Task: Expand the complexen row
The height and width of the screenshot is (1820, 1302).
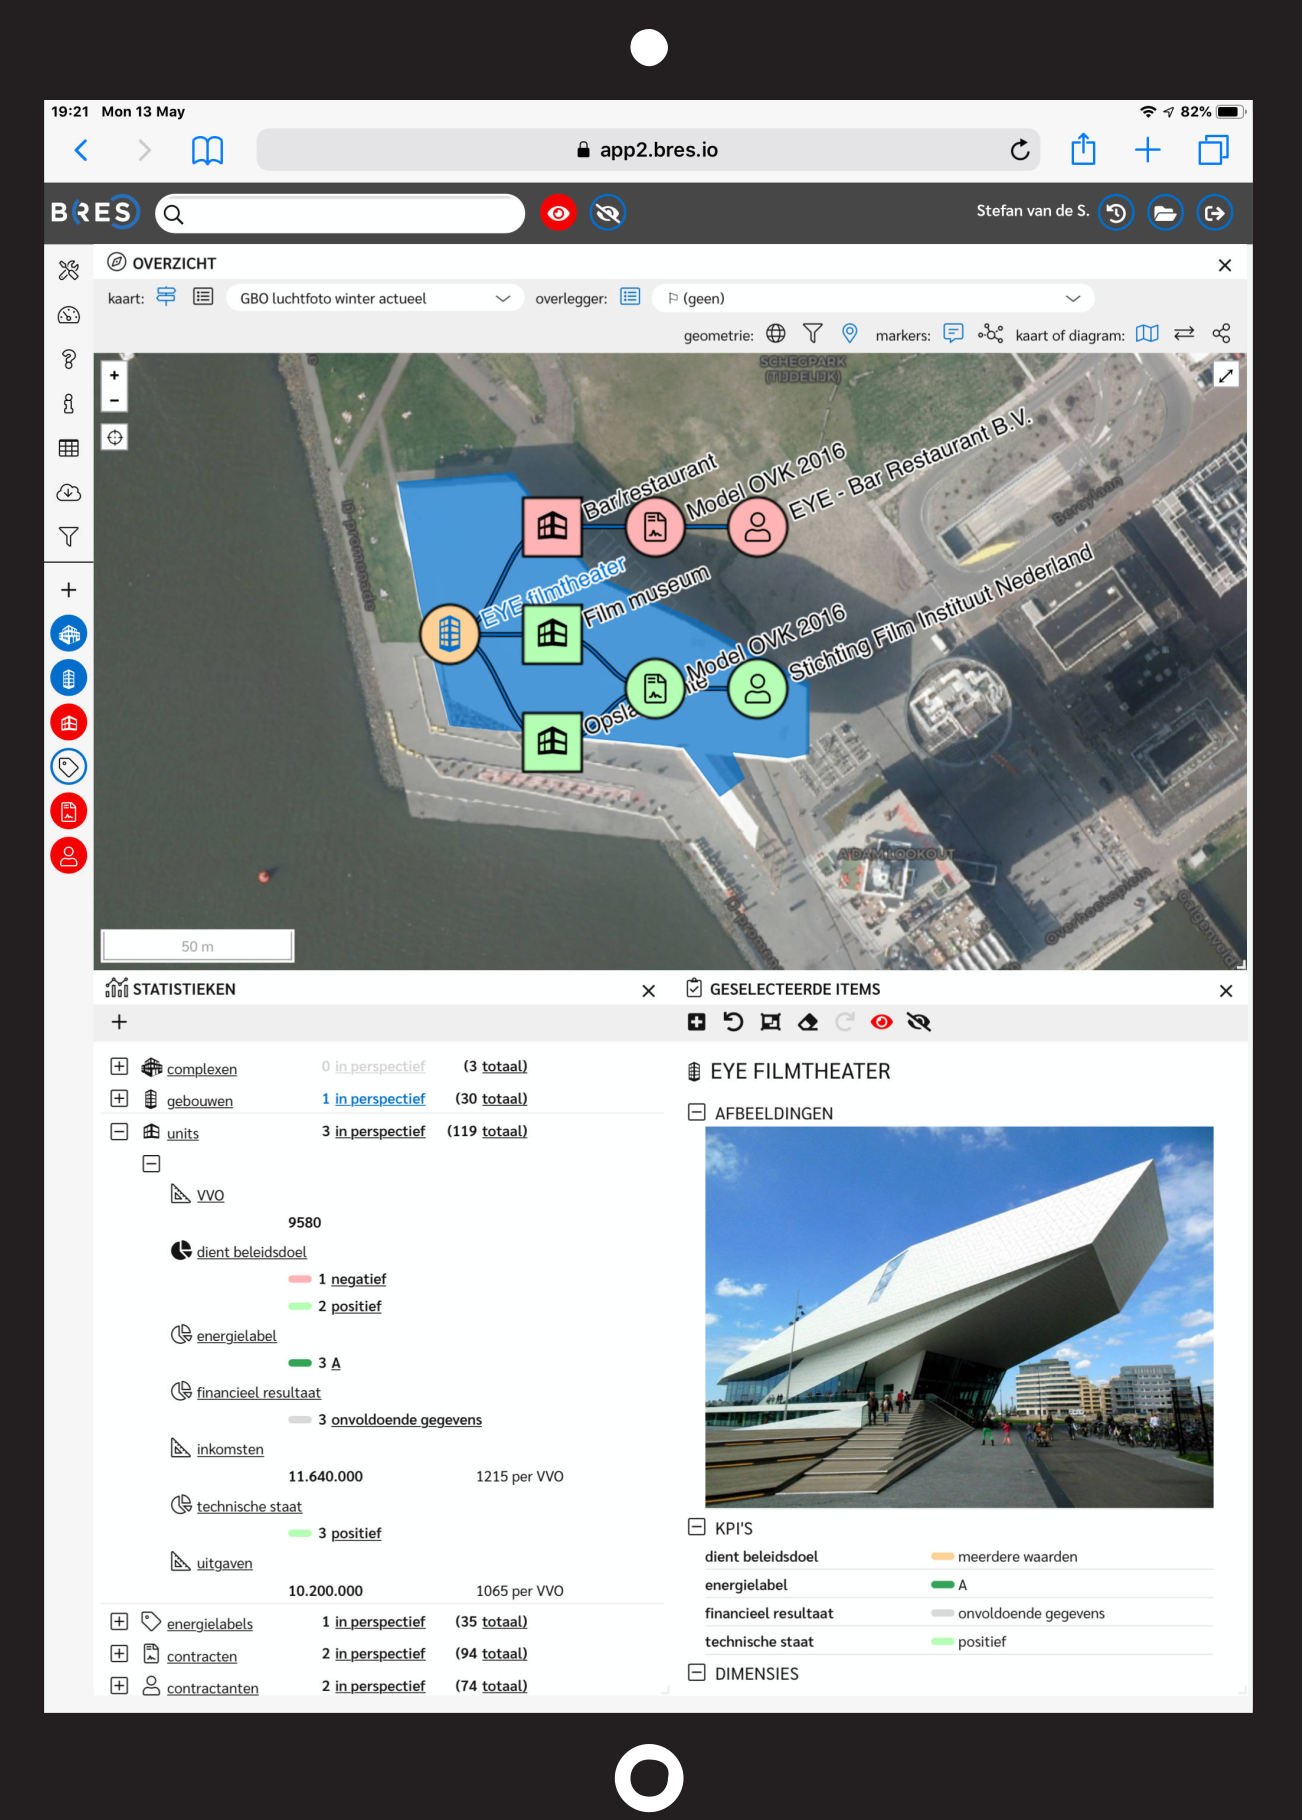Action: pyautogui.click(x=119, y=1067)
